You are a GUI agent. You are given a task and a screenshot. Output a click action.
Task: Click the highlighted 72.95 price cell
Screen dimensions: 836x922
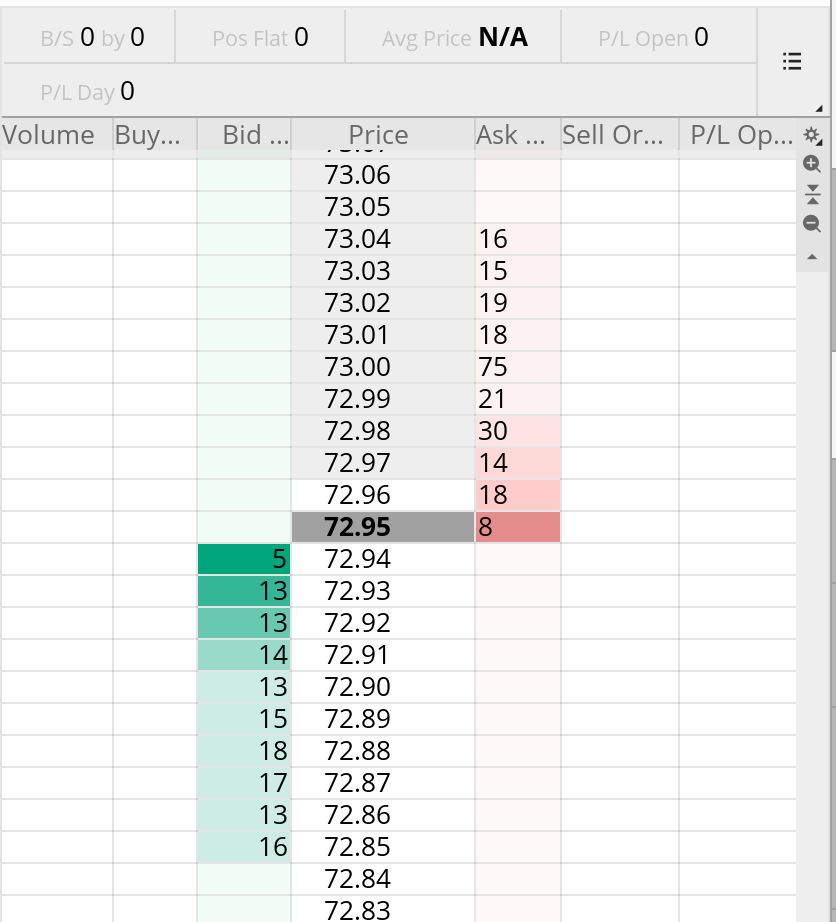coord(383,527)
